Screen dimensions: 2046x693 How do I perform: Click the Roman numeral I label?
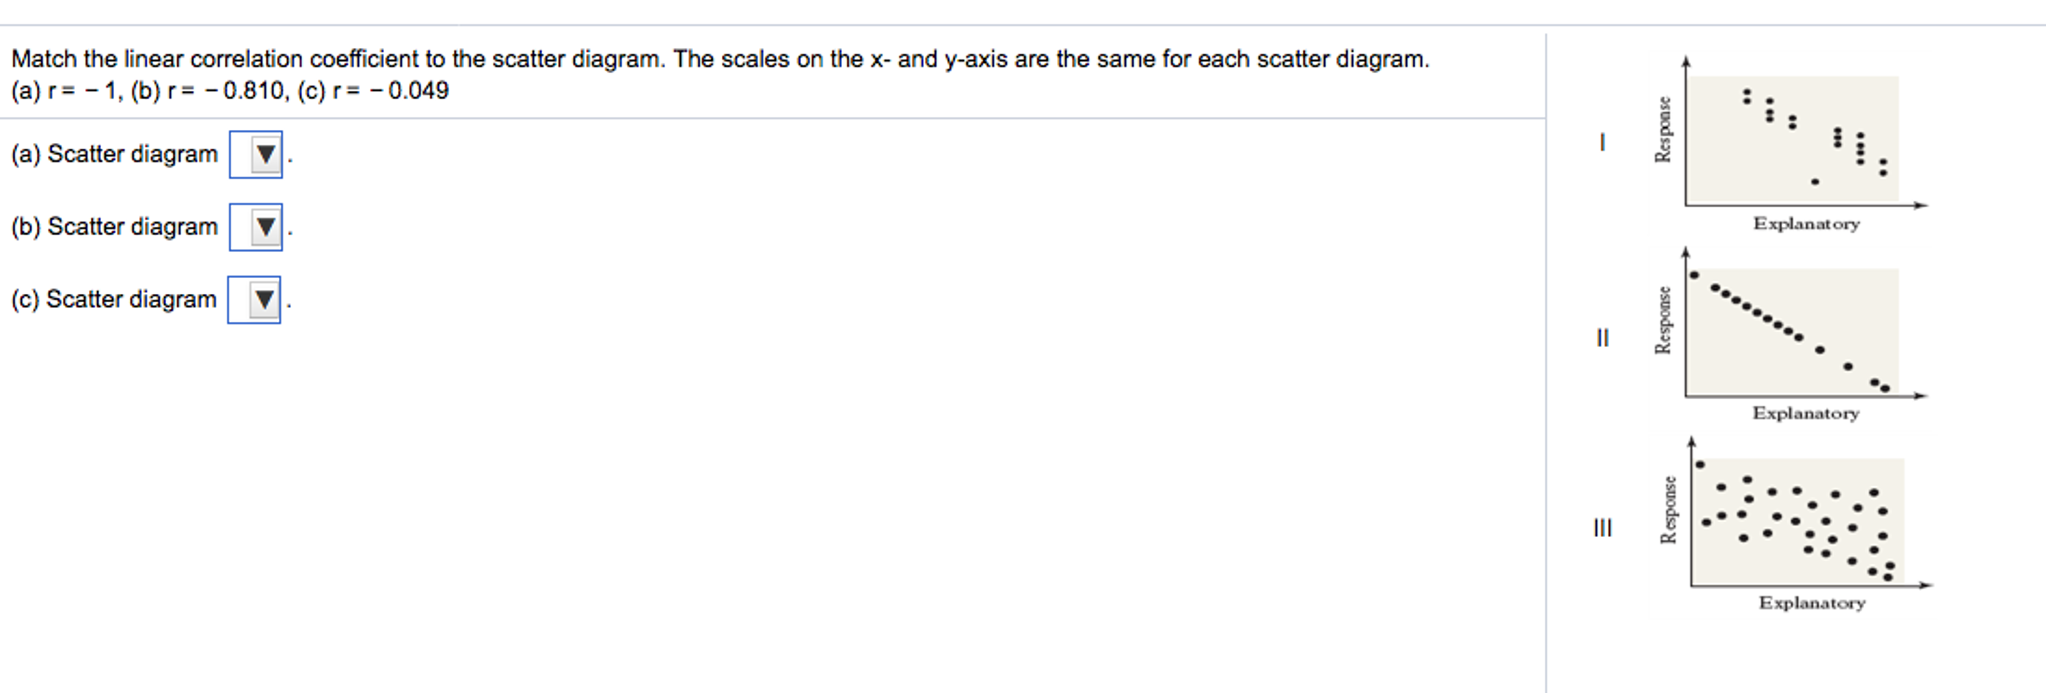tap(1604, 142)
